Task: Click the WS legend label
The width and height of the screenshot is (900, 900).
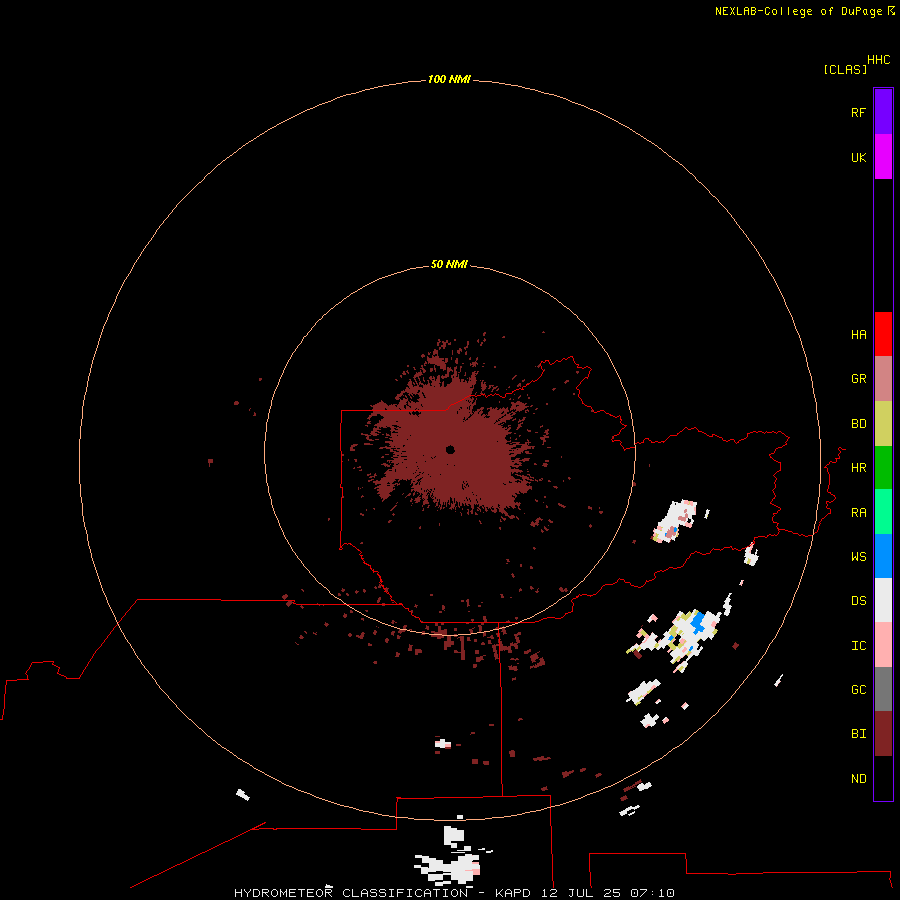Action: coord(858,556)
